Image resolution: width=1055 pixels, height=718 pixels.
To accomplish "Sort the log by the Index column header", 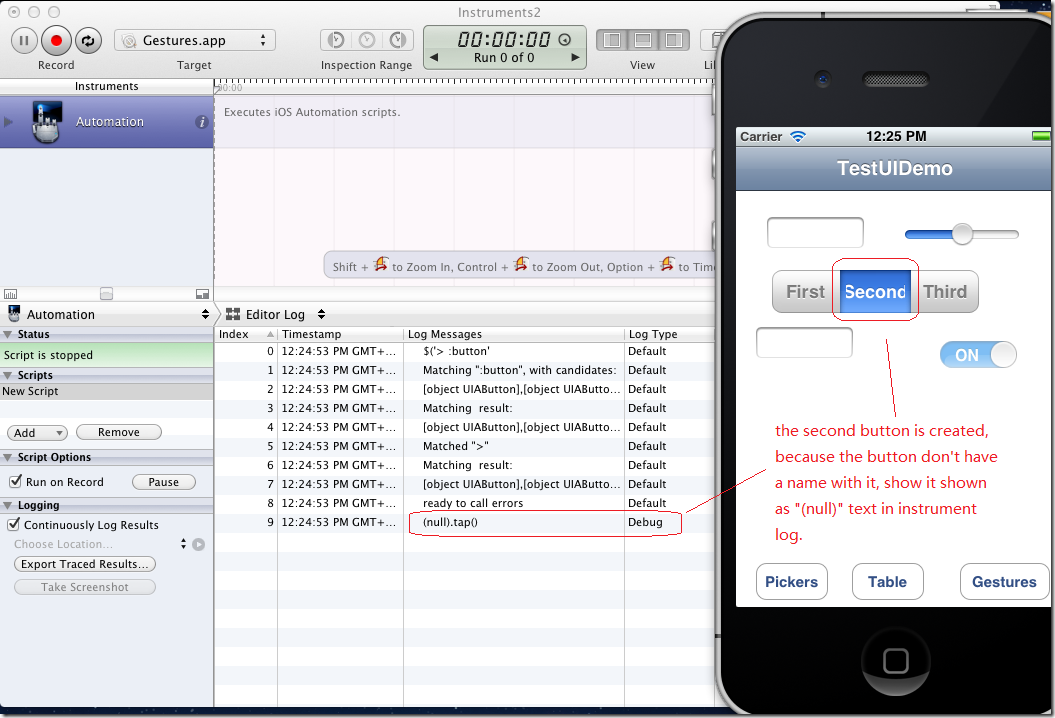I will (x=246, y=334).
